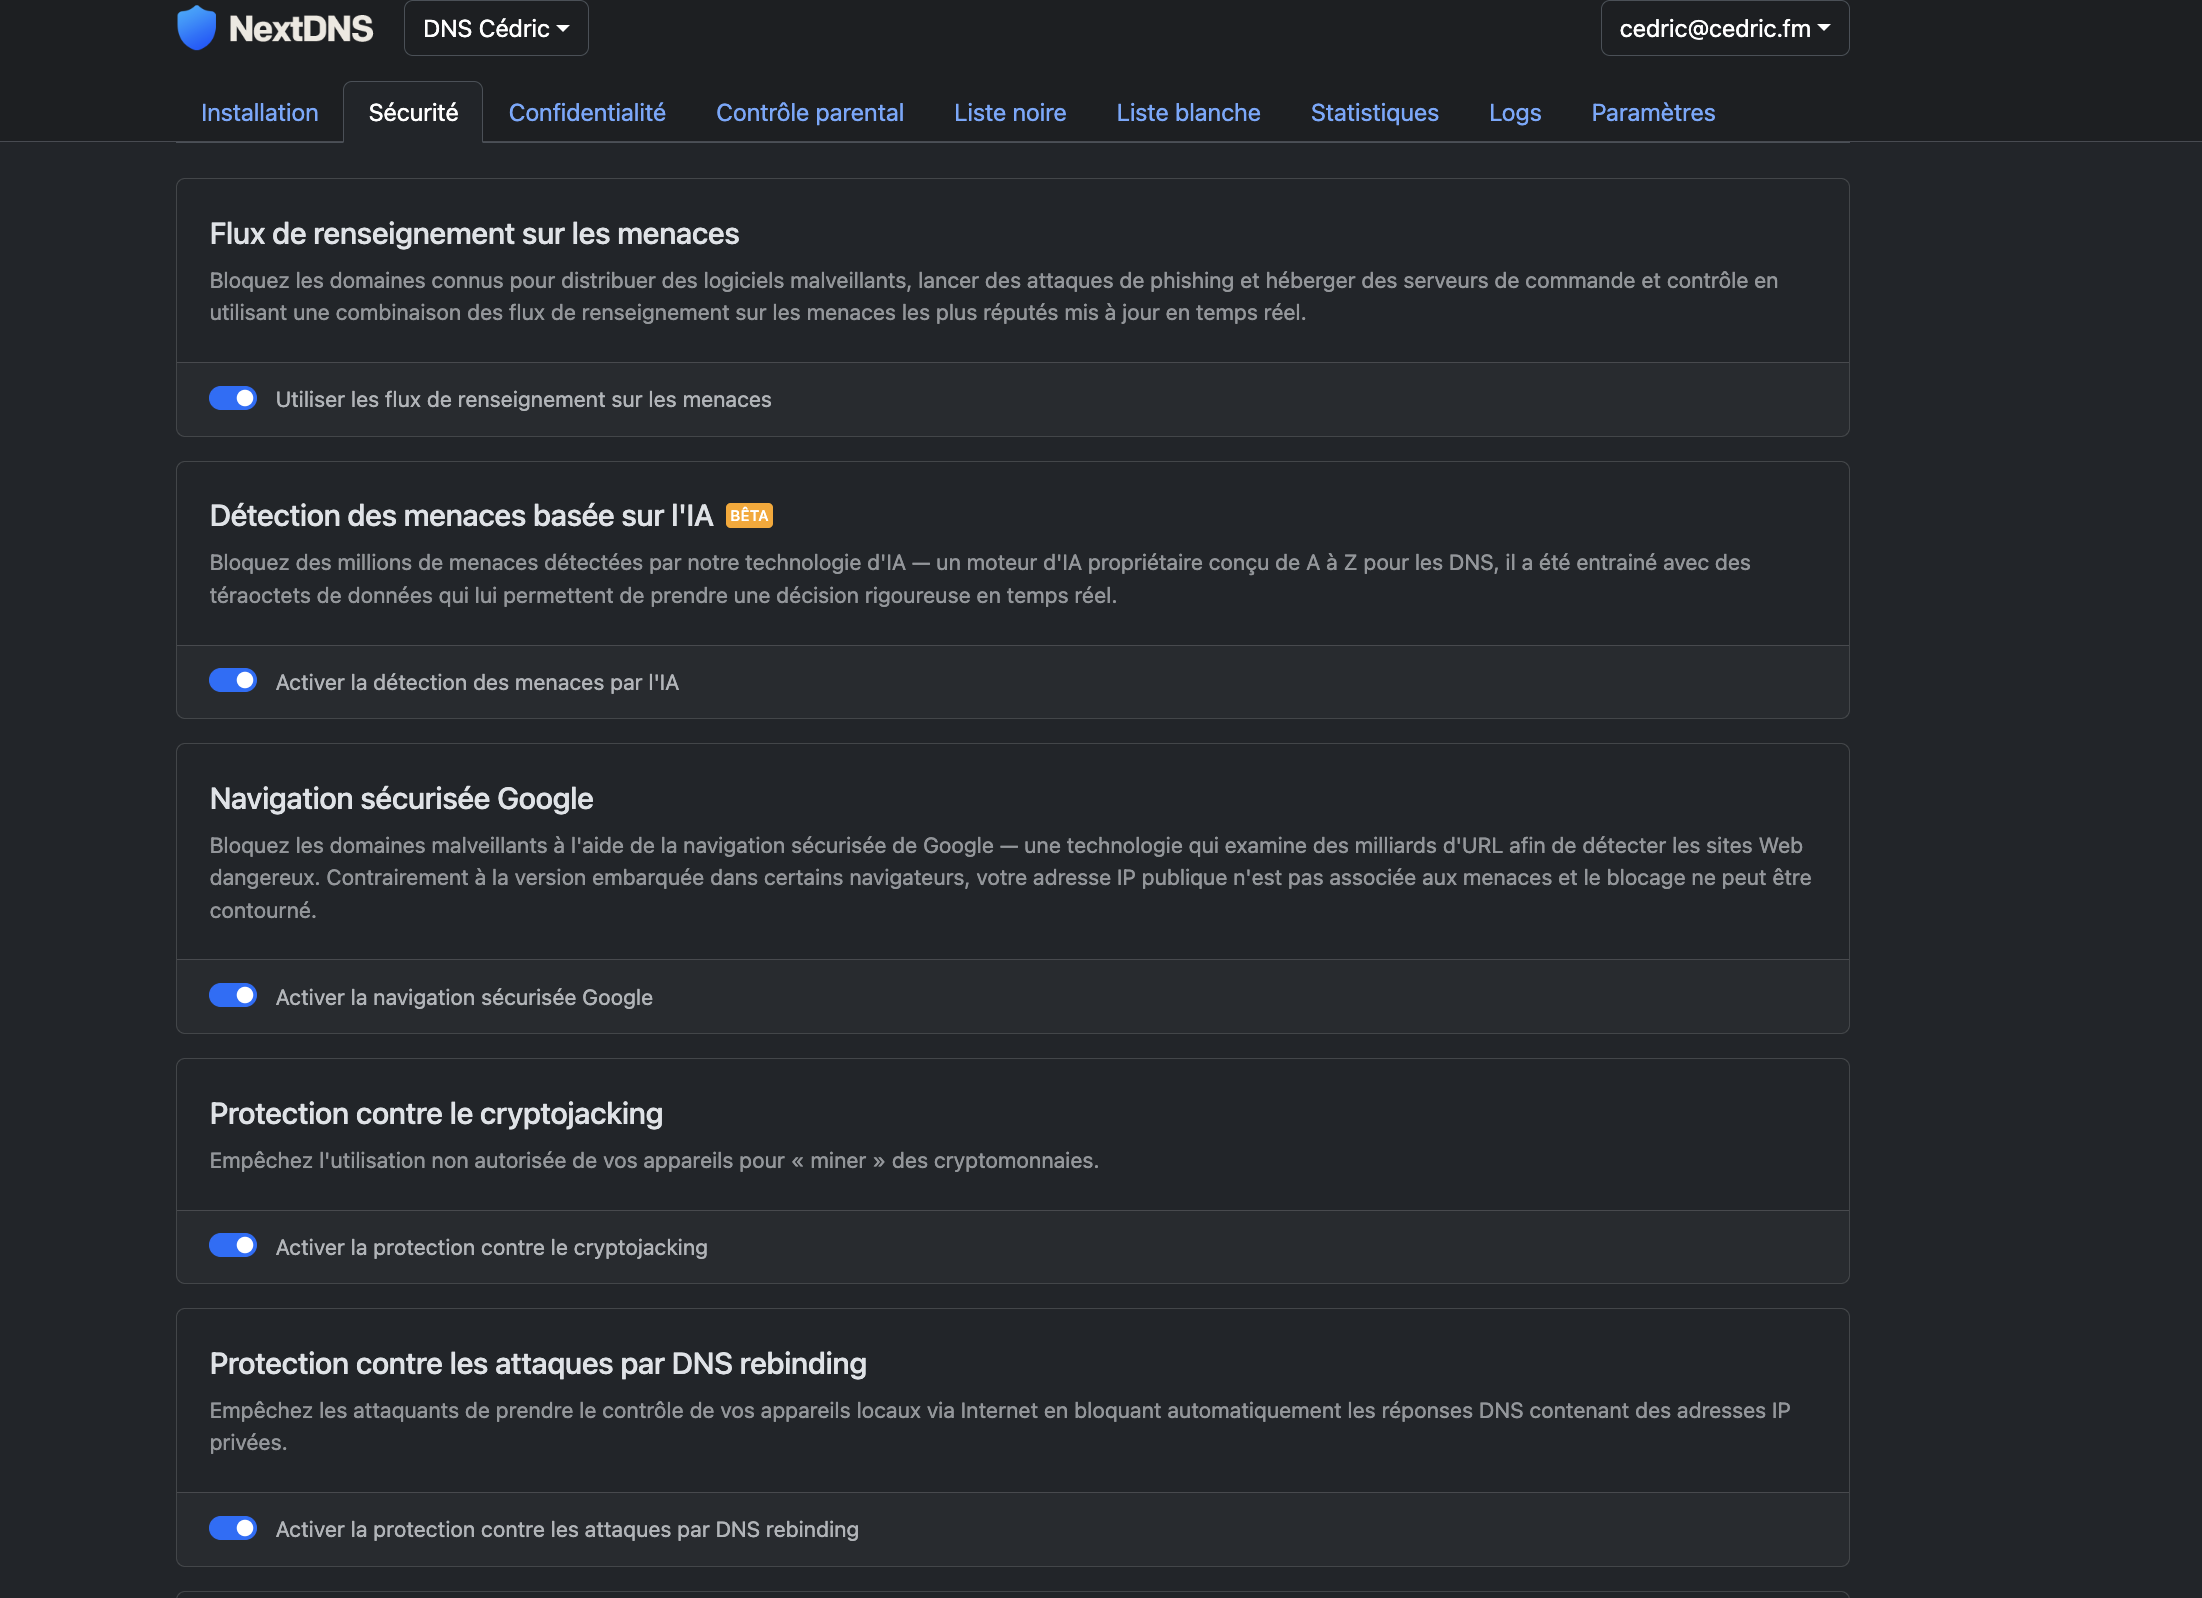
Task: Expand the cedric@cedric.fm account menu
Action: tap(1724, 29)
